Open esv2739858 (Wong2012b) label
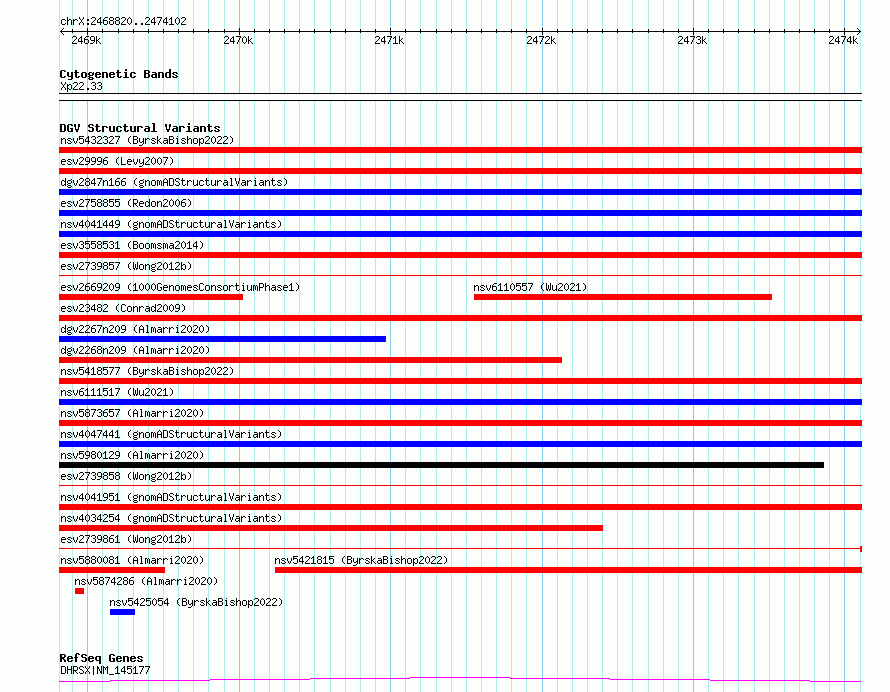The width and height of the screenshot is (890, 692). coord(126,476)
